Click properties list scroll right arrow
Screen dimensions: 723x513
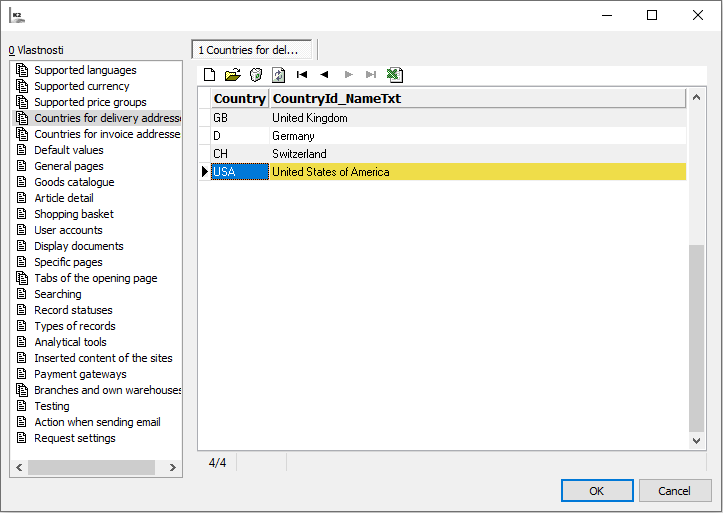(x=173, y=467)
